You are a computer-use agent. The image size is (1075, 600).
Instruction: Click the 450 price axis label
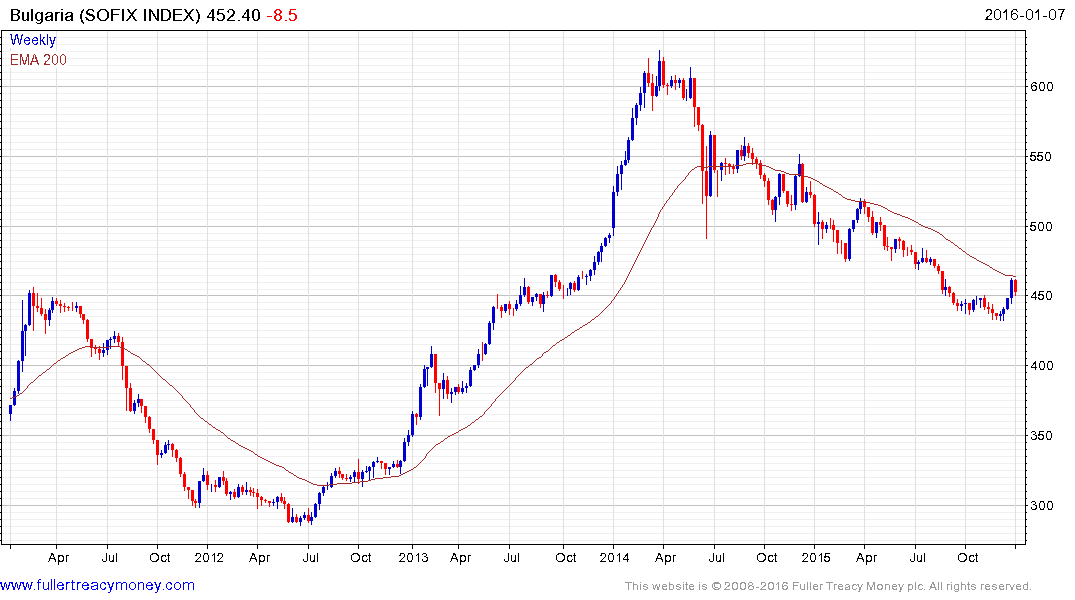[x=1041, y=296]
